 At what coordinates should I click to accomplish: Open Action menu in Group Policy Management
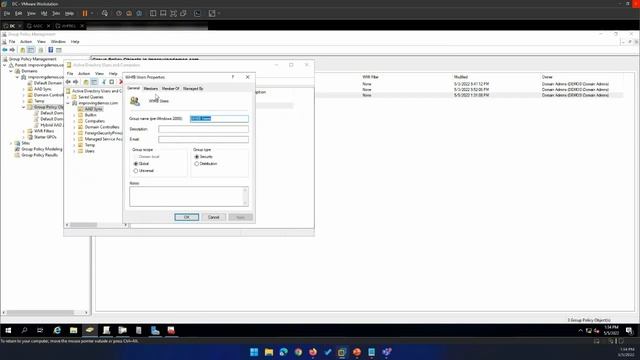pos(26,42)
